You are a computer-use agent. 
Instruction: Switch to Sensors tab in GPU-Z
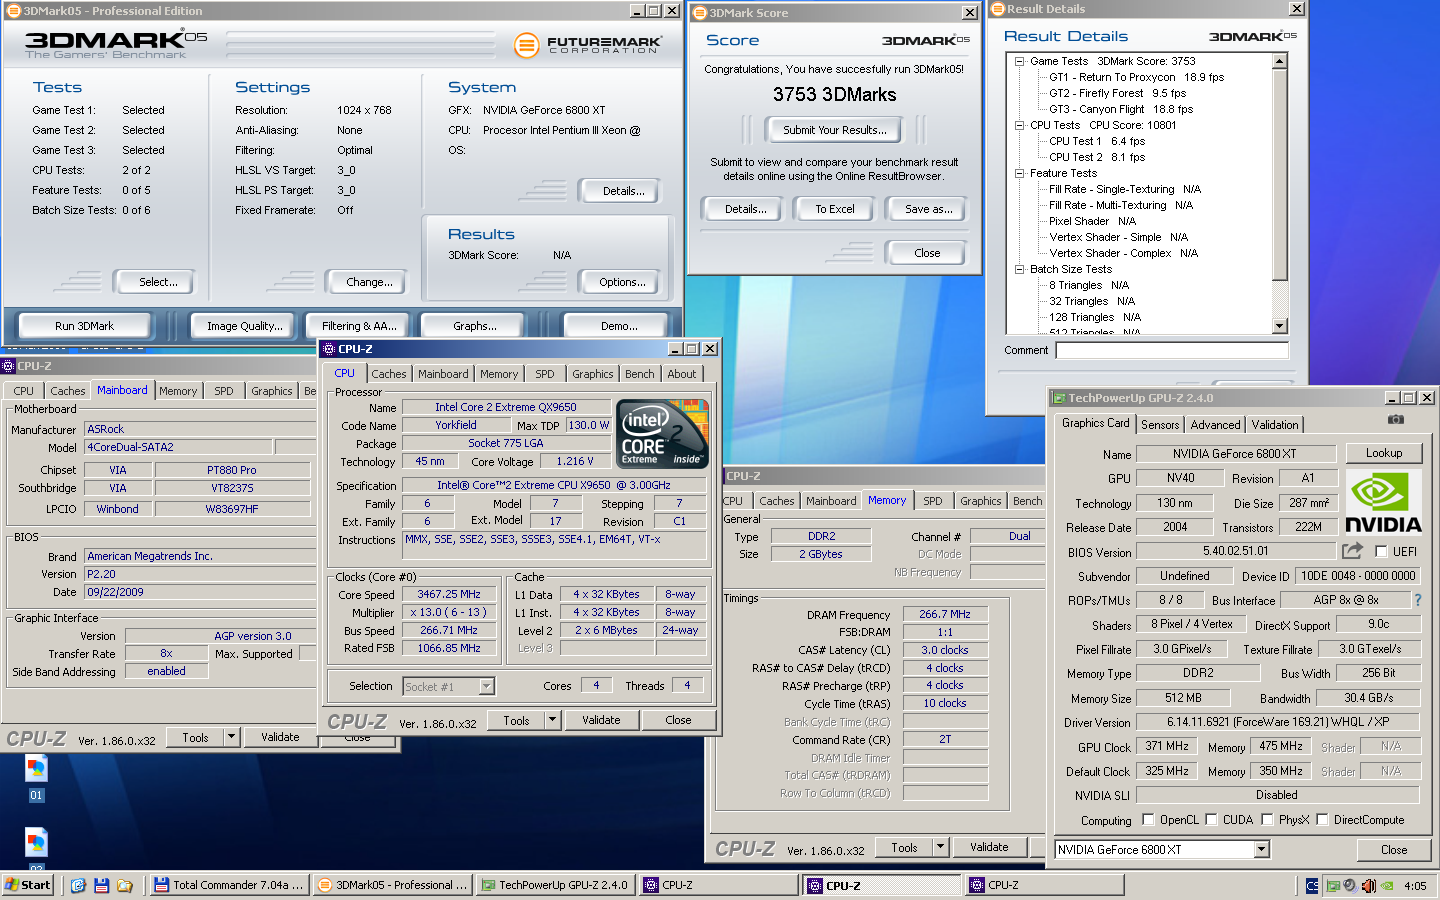[1160, 425]
